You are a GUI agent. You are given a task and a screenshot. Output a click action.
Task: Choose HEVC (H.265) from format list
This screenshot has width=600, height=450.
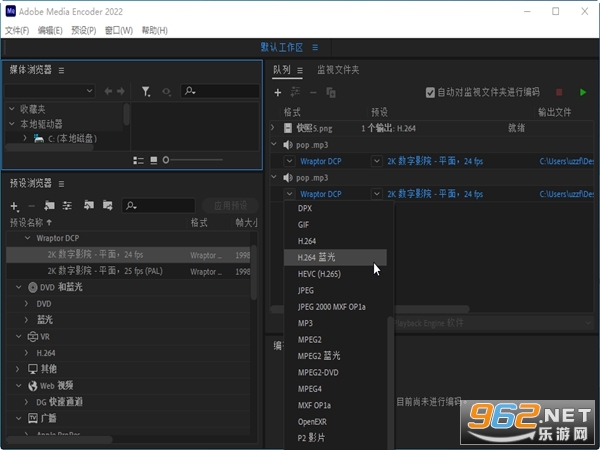335,274
